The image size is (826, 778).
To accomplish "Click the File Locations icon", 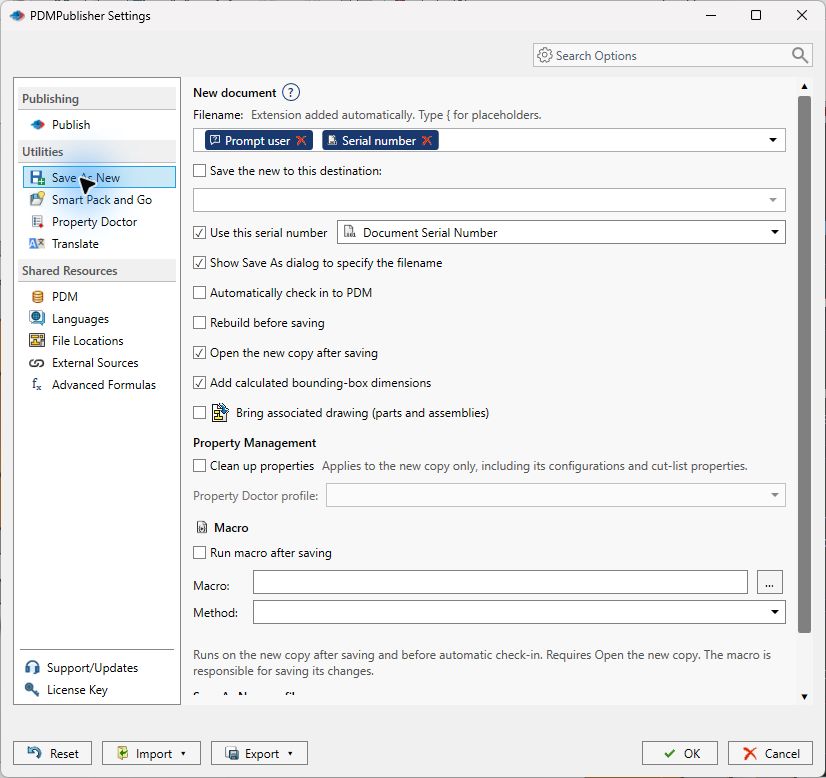I will [37, 340].
